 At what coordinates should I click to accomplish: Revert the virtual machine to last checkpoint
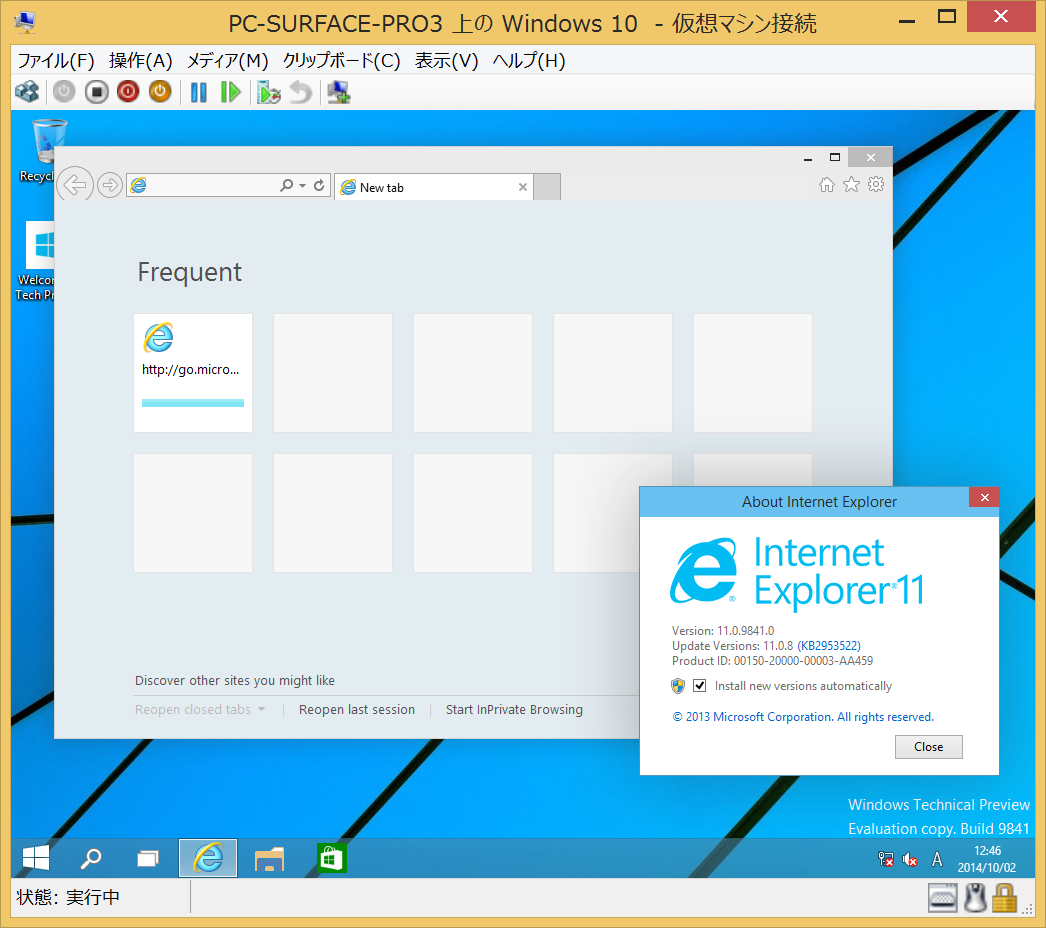[299, 91]
